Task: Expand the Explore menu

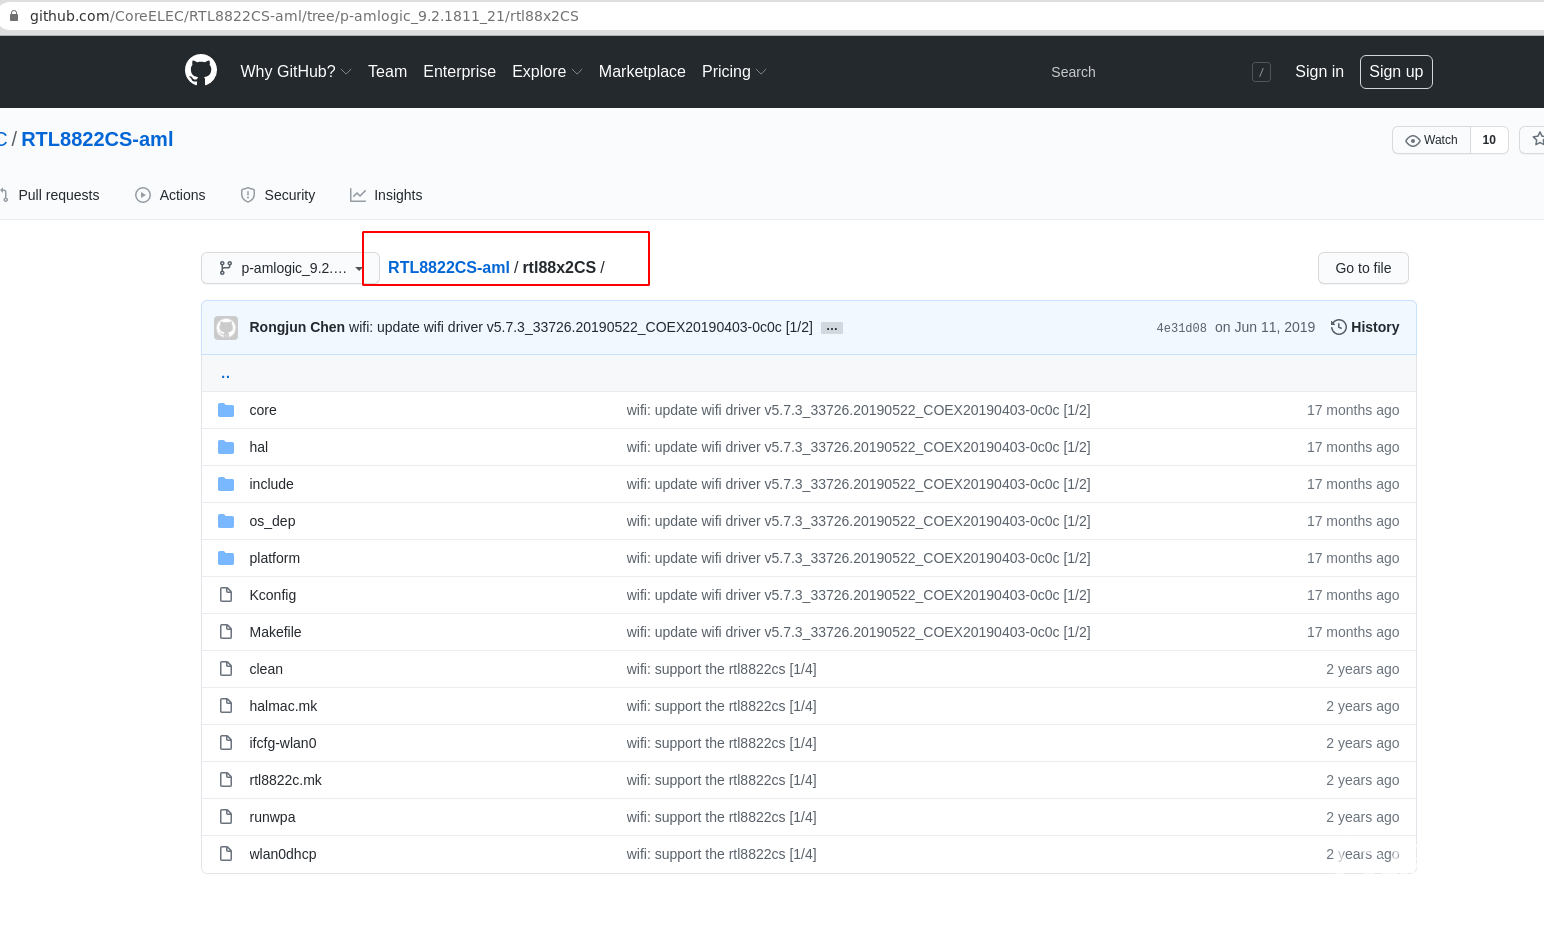Action: (547, 72)
